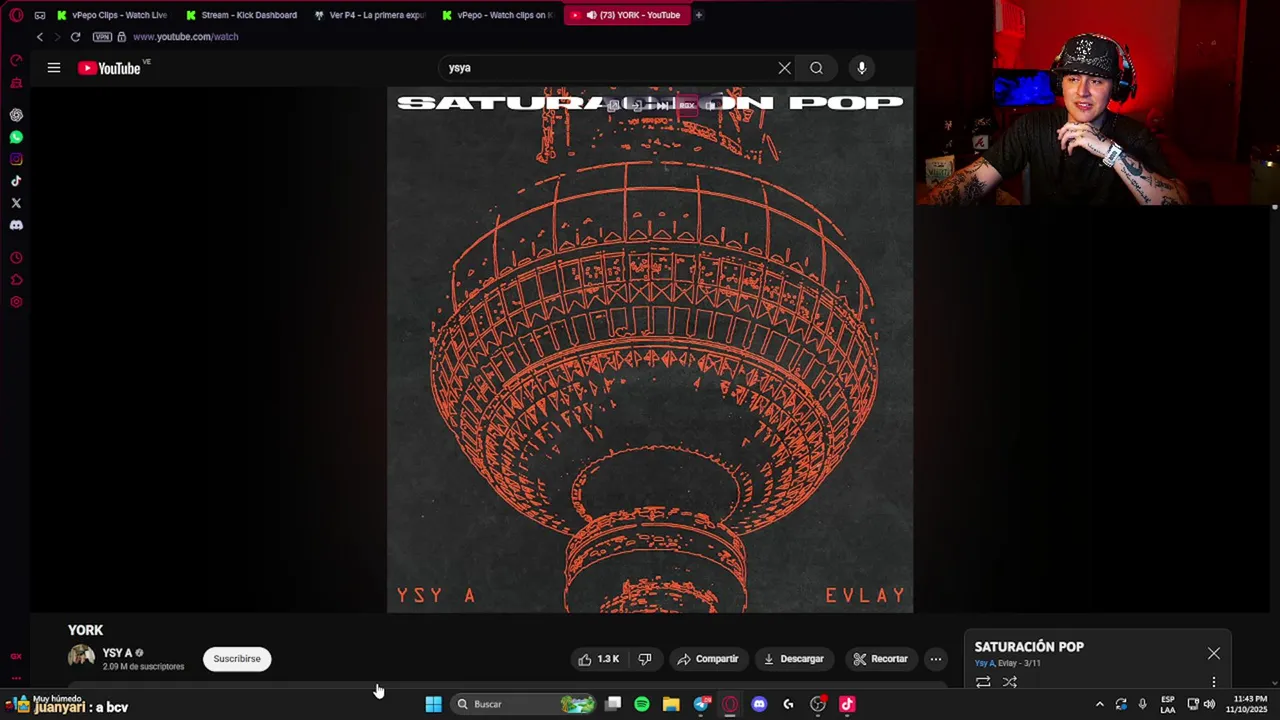Click the Windows taskbar Buscar search box
This screenshot has width=1280, height=720.
tap(523, 704)
